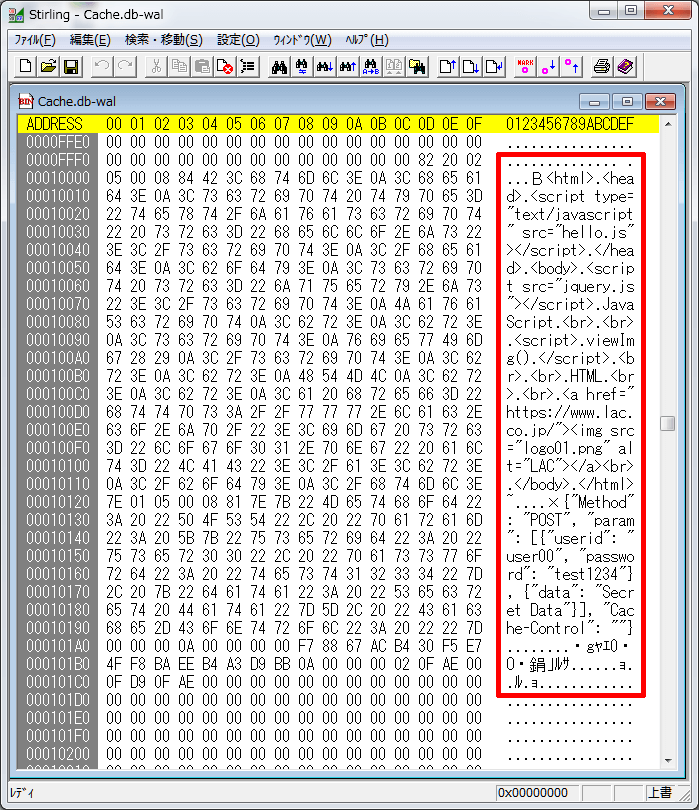Image resolution: width=699 pixels, height=810 pixels.
Task: Click the page with return arrow icon
Action: click(x=494, y=67)
